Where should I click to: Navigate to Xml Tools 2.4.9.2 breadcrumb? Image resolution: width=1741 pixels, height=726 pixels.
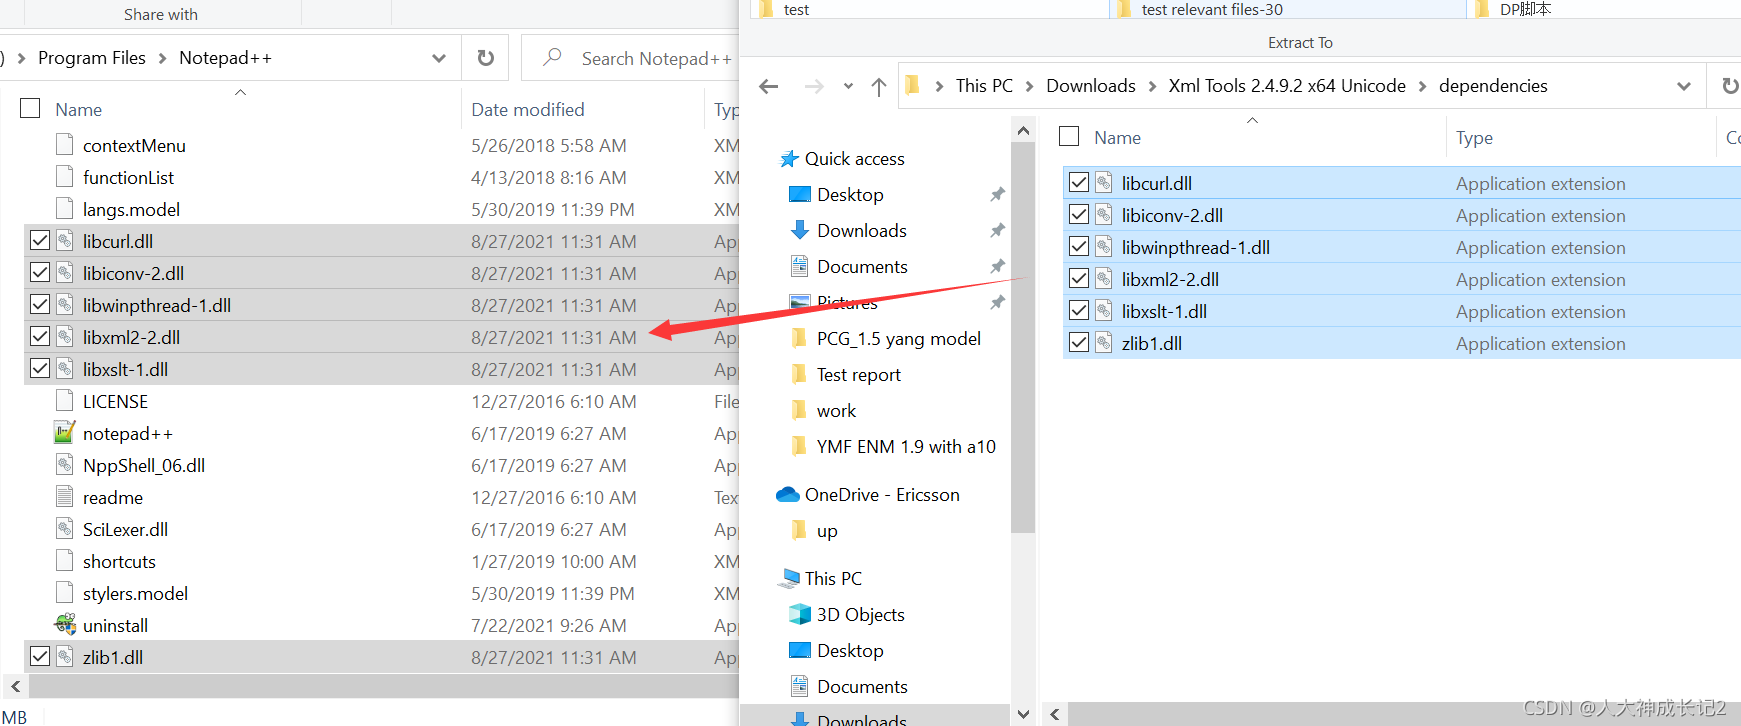point(1287,86)
